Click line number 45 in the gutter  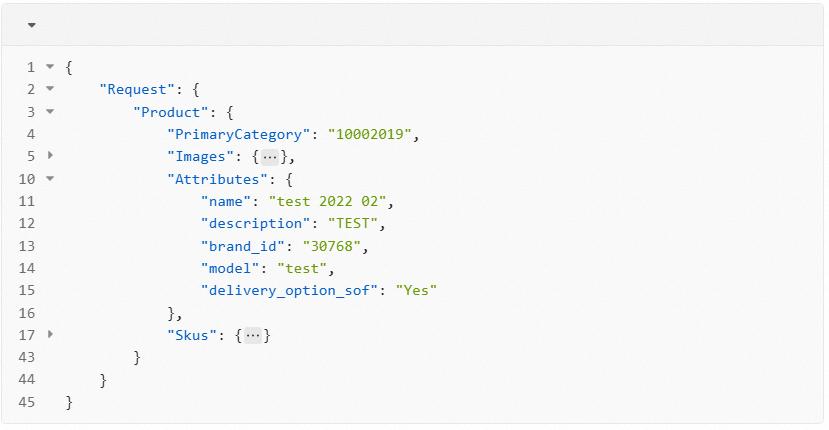click(27, 402)
